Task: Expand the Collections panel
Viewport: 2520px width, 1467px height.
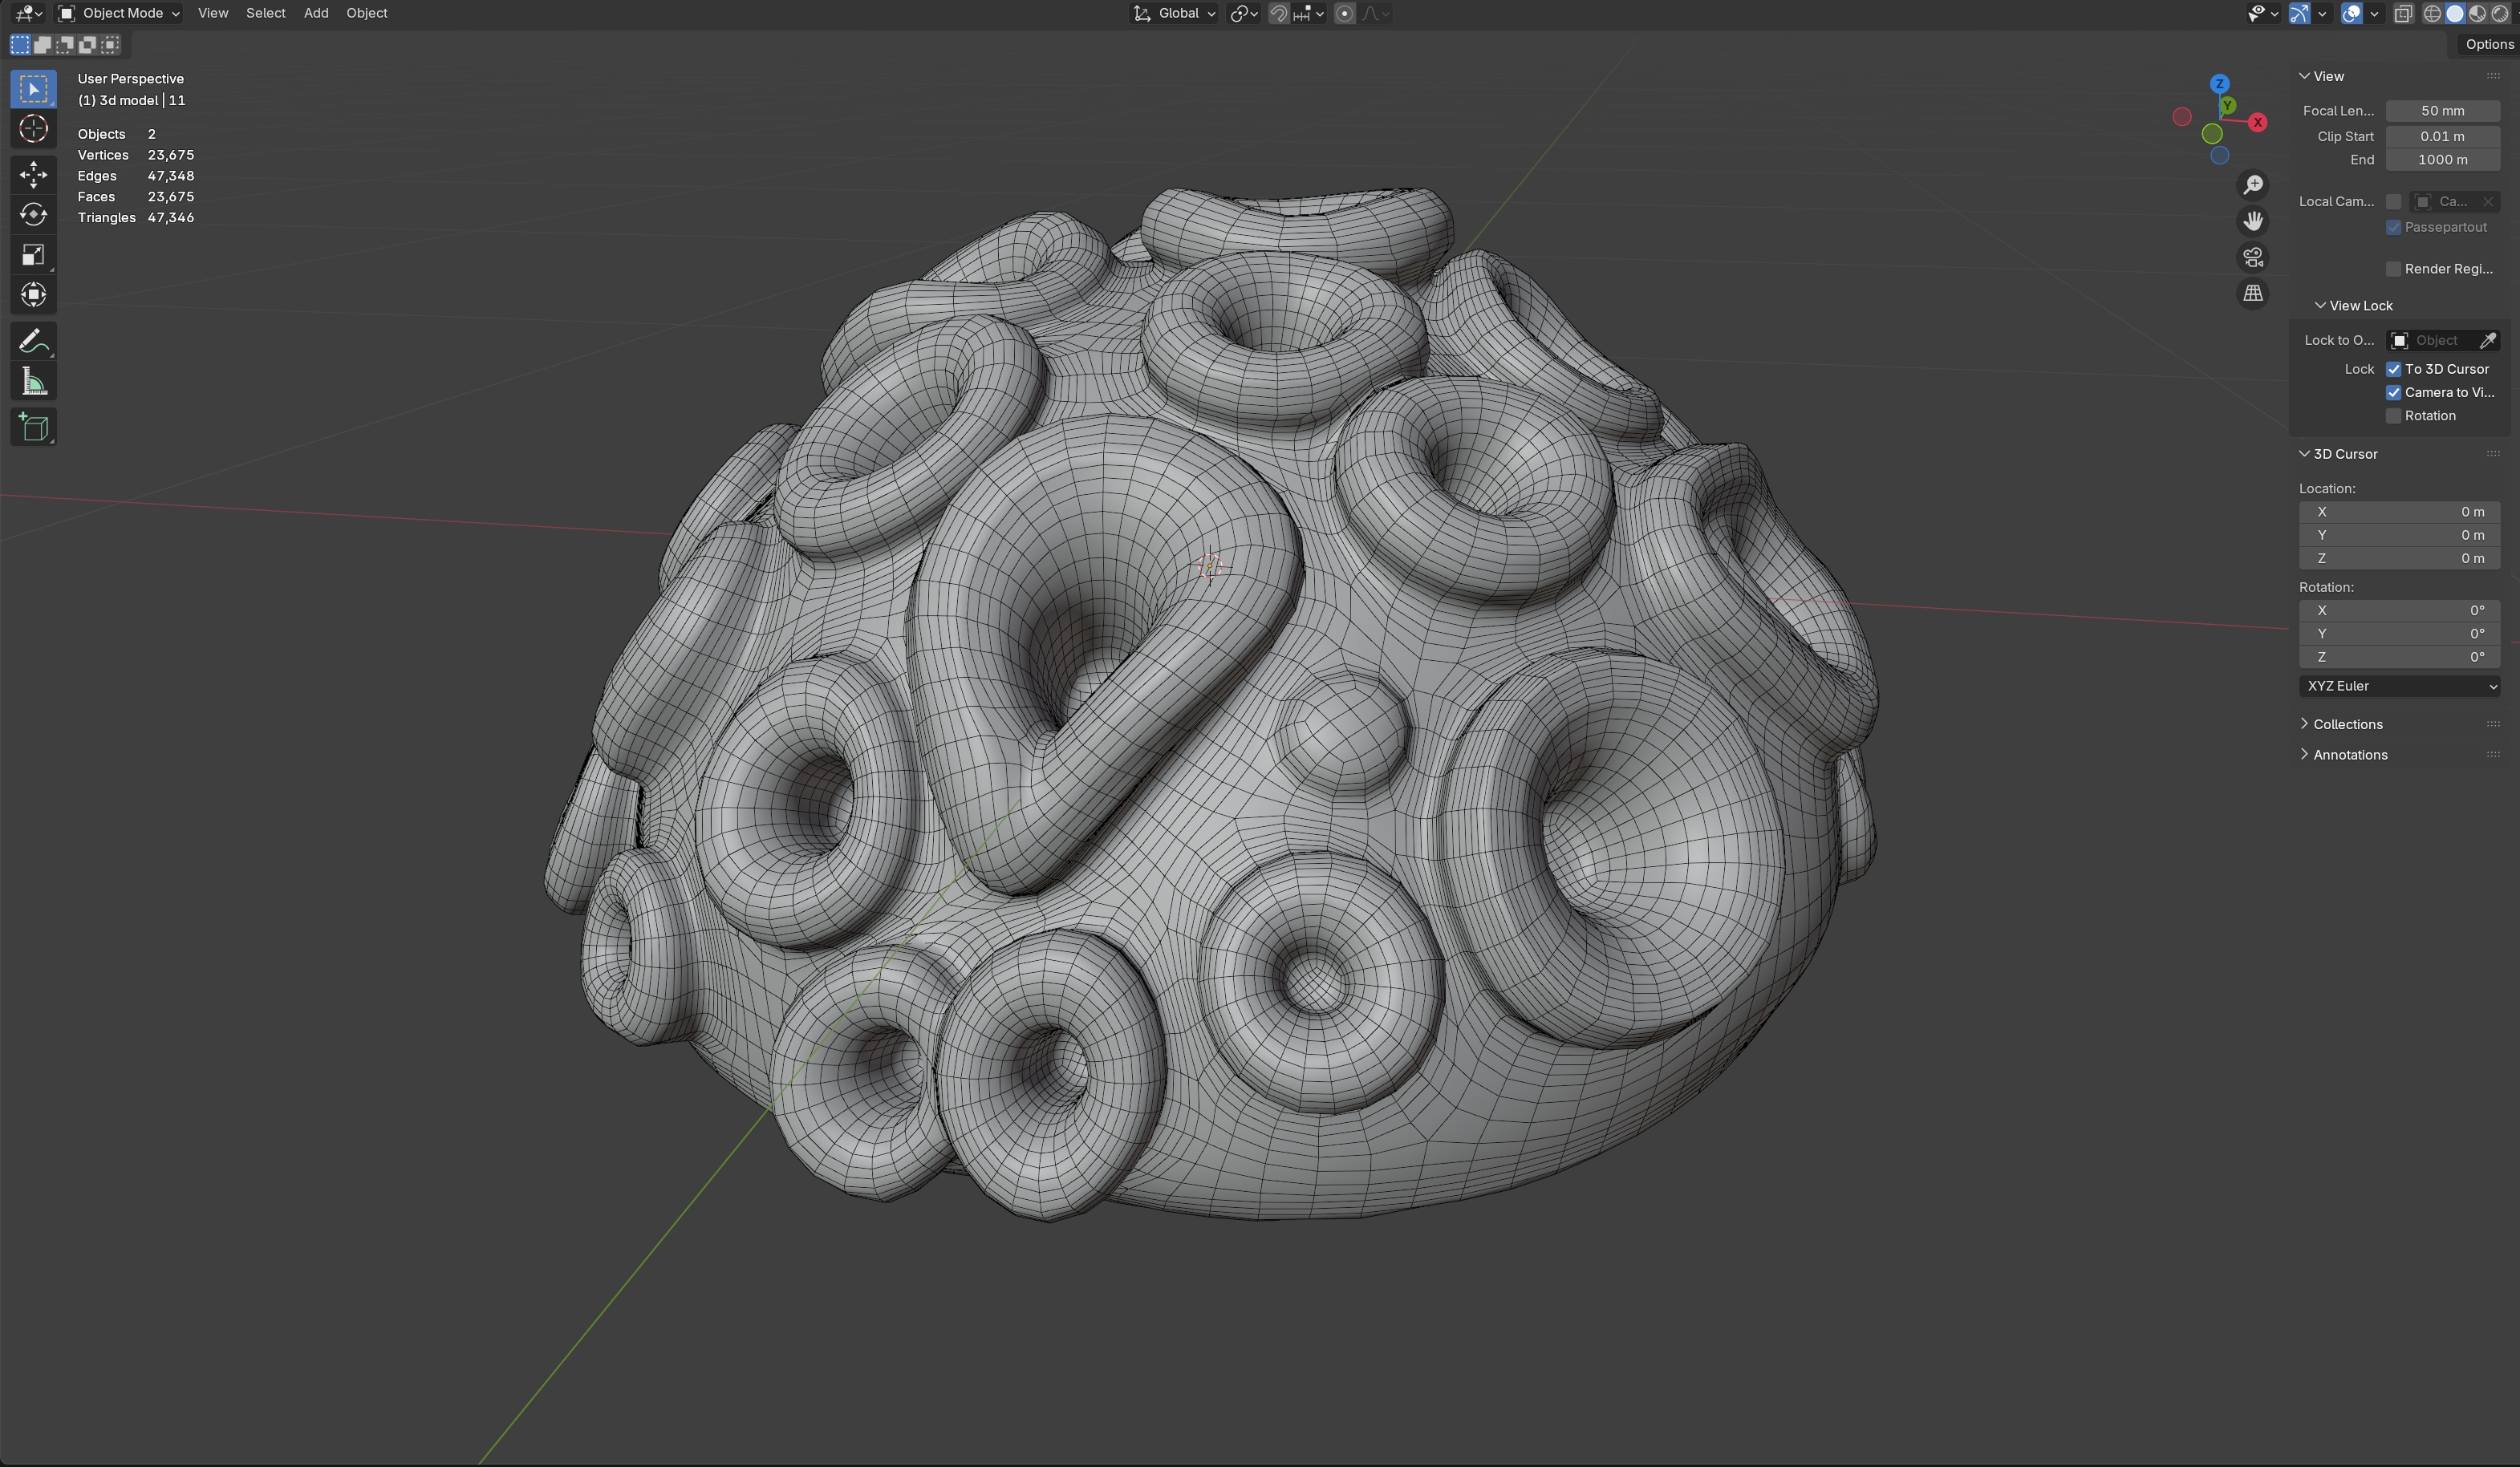Action: (2347, 724)
